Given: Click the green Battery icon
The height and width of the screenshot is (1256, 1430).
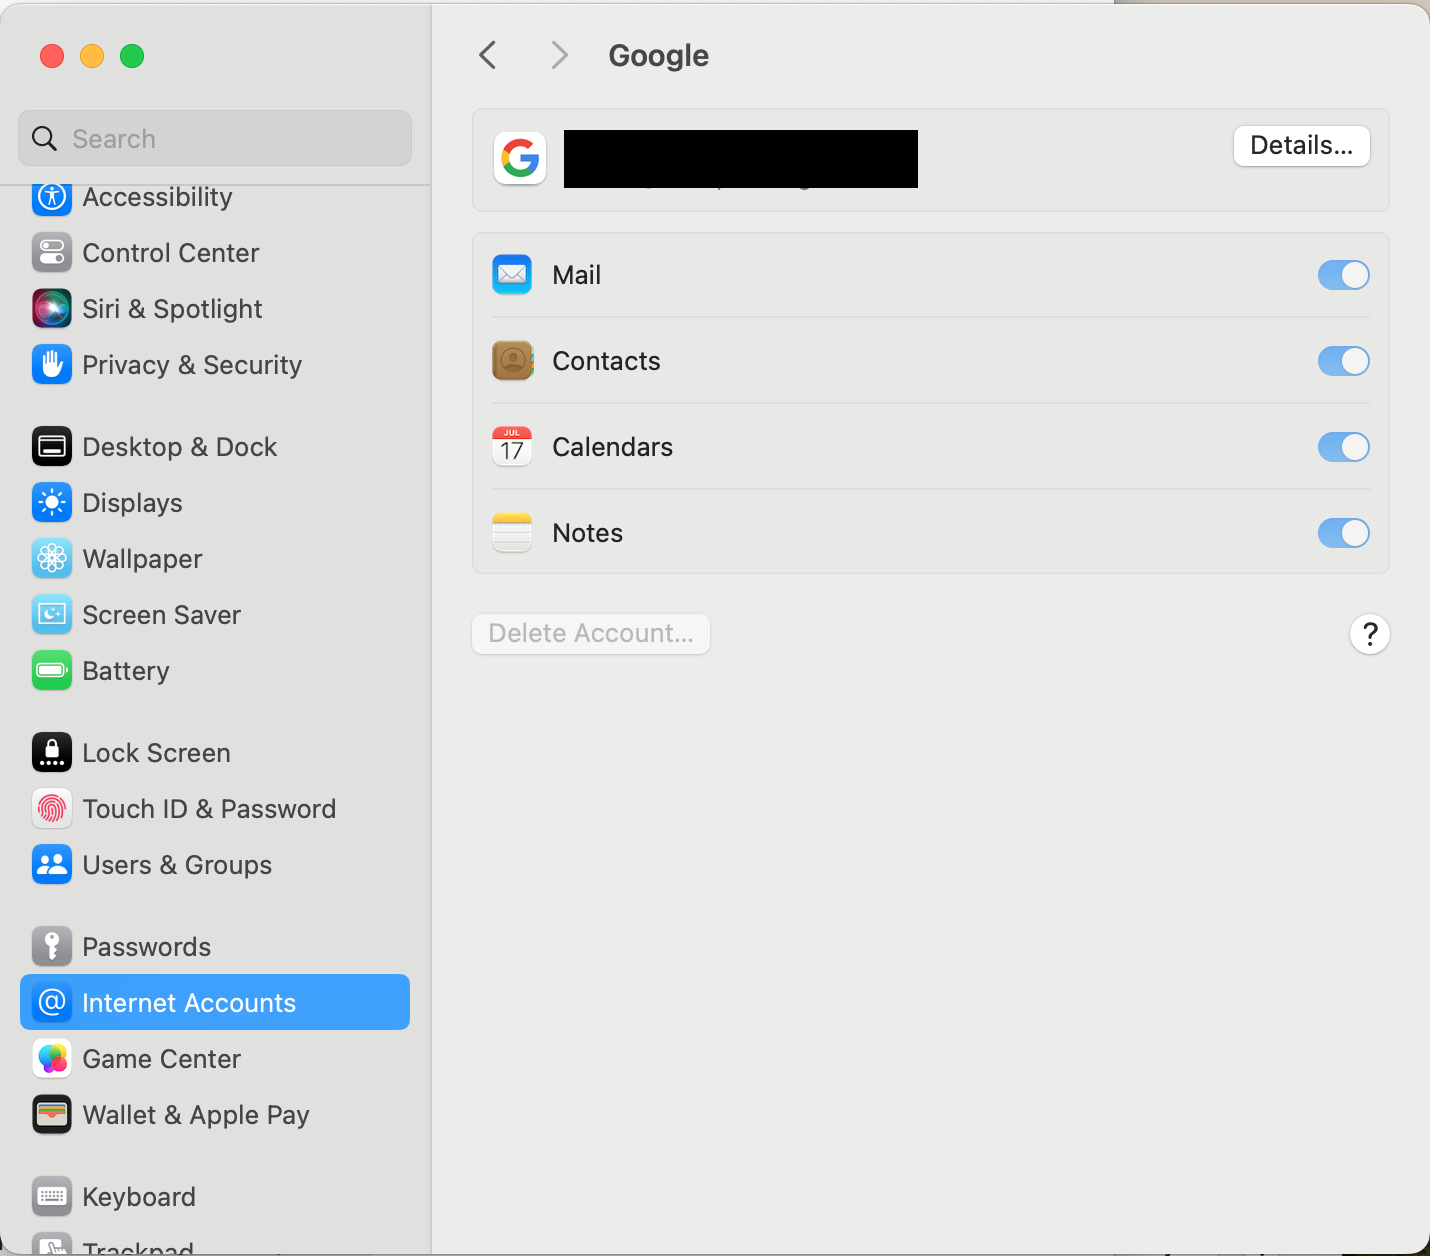Looking at the screenshot, I should point(52,671).
